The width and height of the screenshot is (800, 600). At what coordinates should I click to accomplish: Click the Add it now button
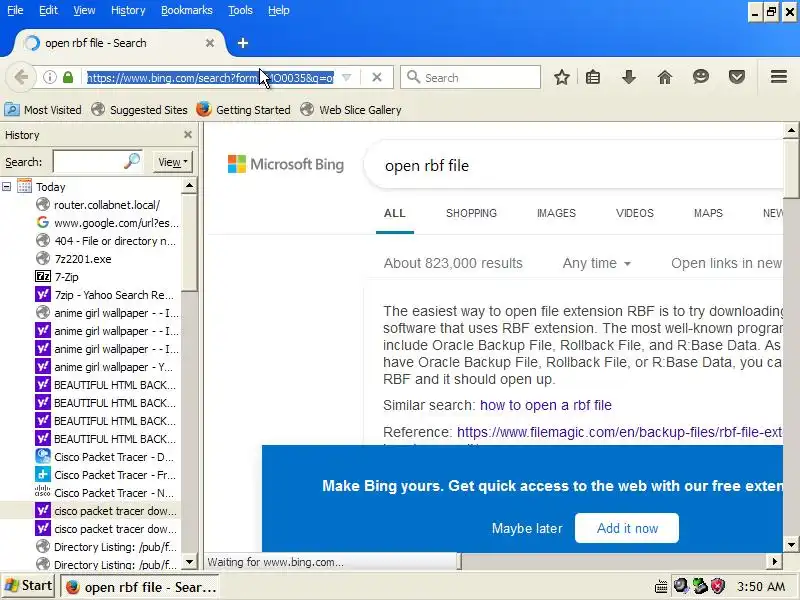(627, 528)
